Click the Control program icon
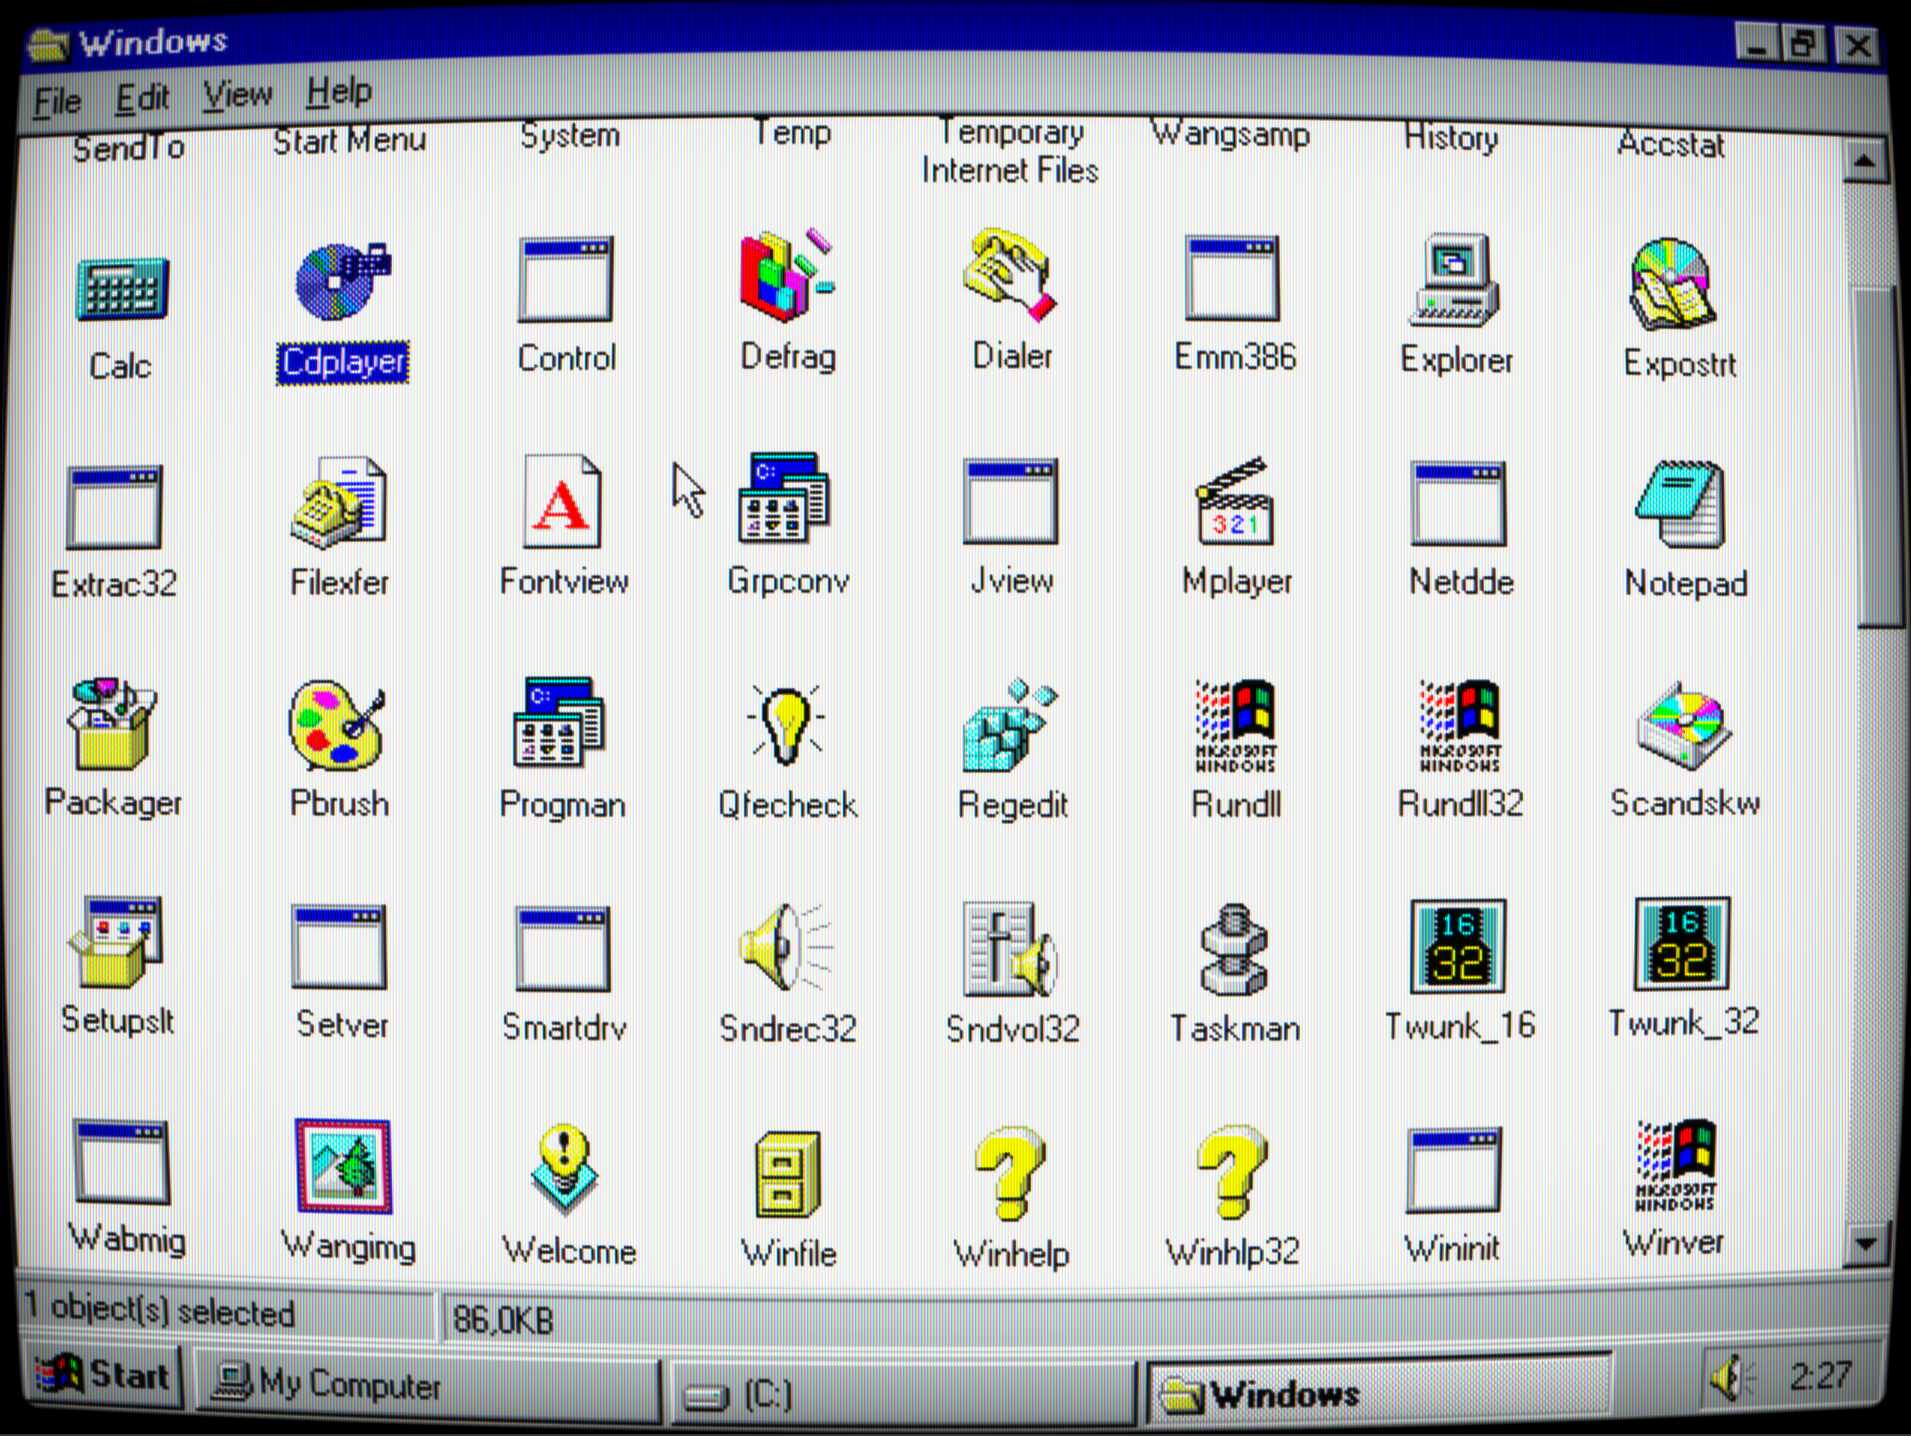The height and width of the screenshot is (1436, 1911). pyautogui.click(x=566, y=279)
